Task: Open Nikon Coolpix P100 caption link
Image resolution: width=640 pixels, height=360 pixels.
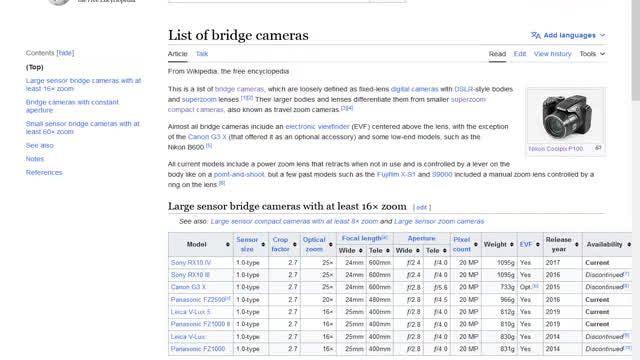Action: tap(556, 149)
